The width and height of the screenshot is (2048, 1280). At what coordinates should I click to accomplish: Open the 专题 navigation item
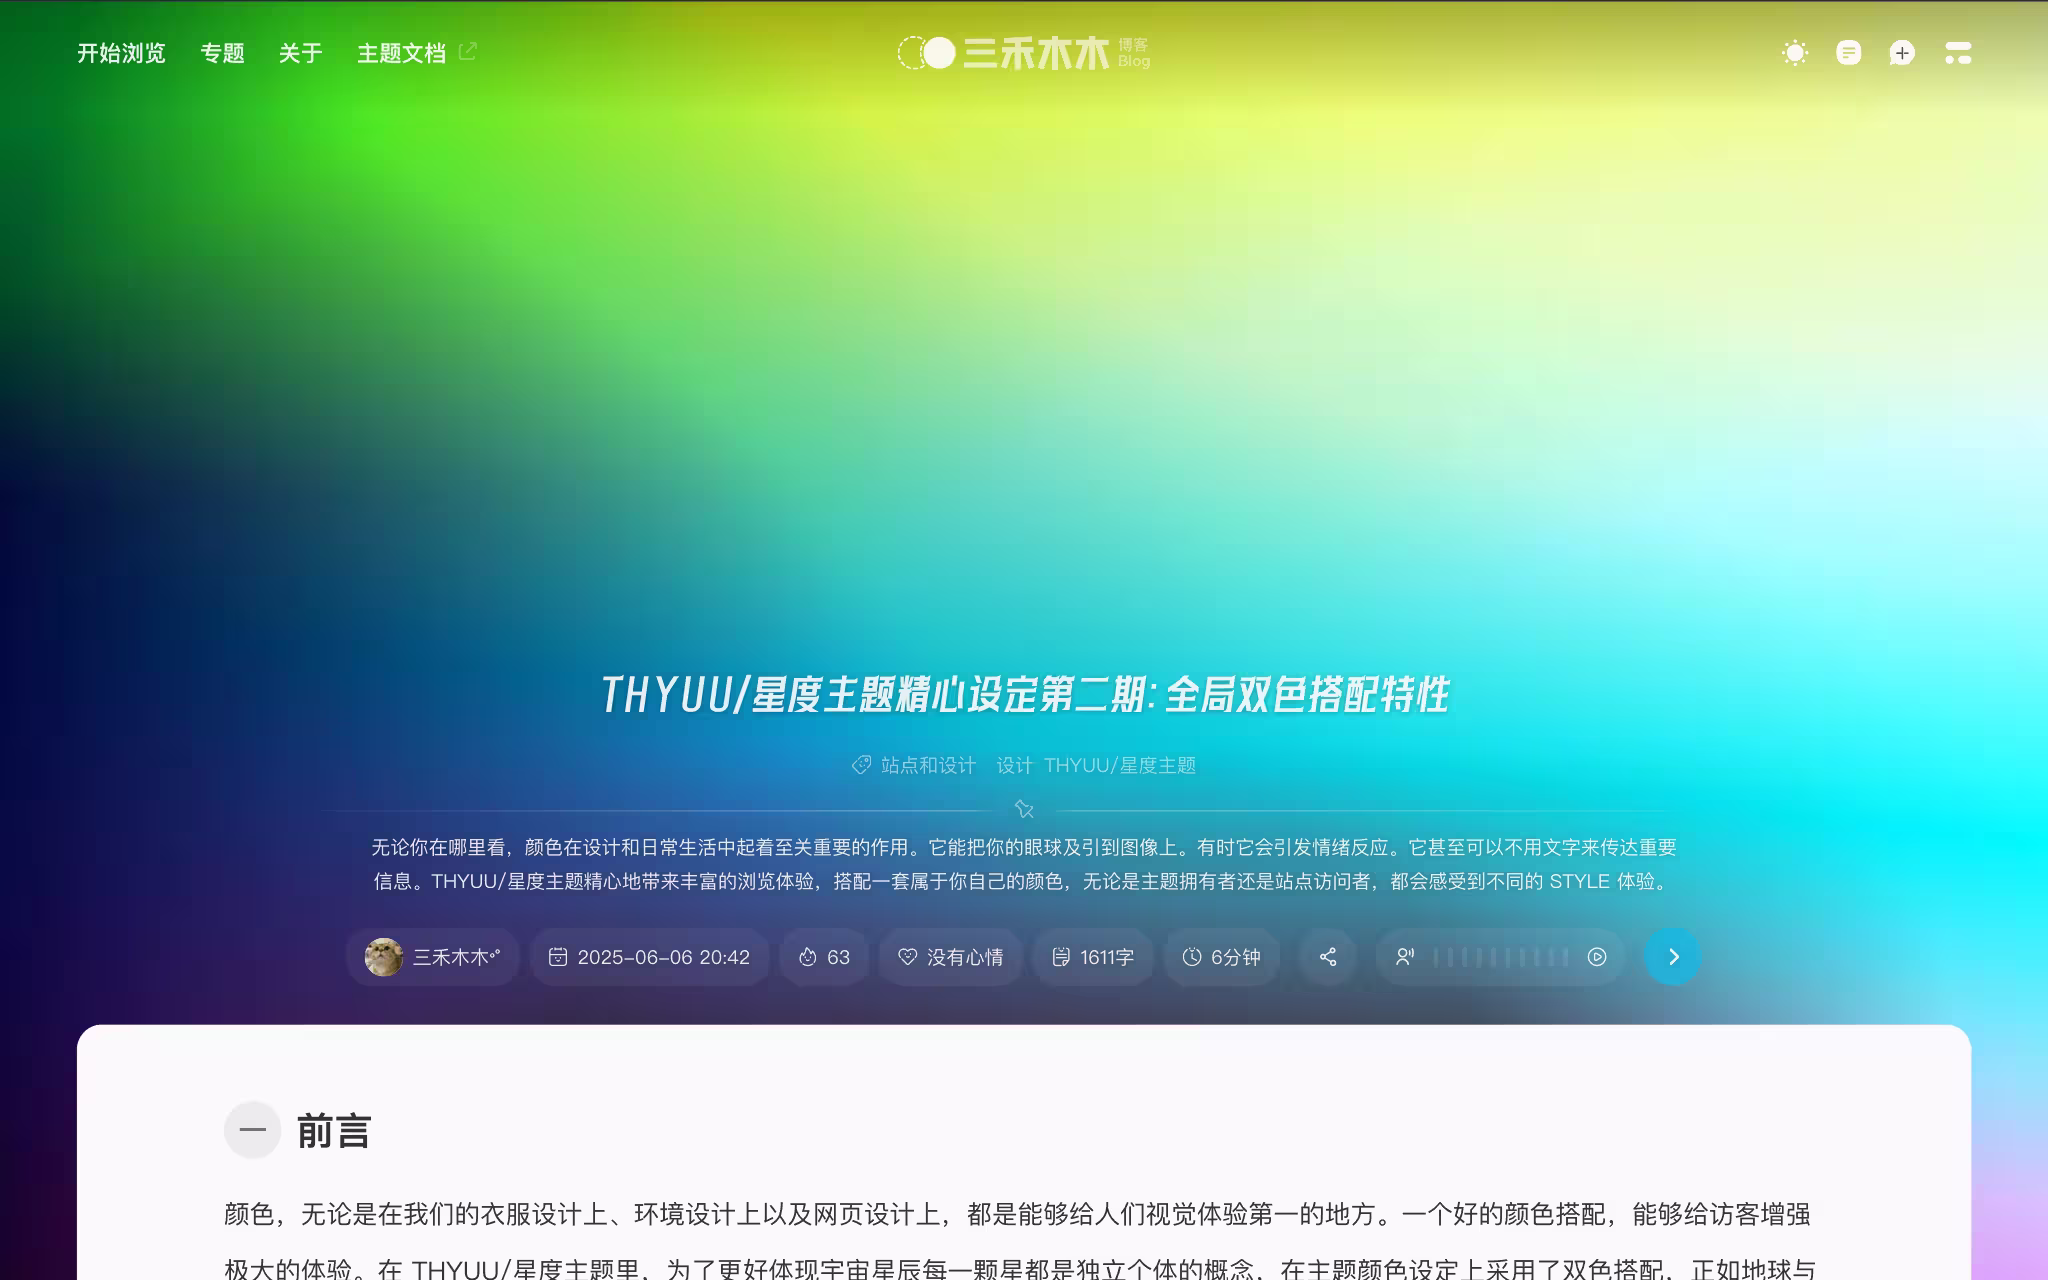pos(222,53)
